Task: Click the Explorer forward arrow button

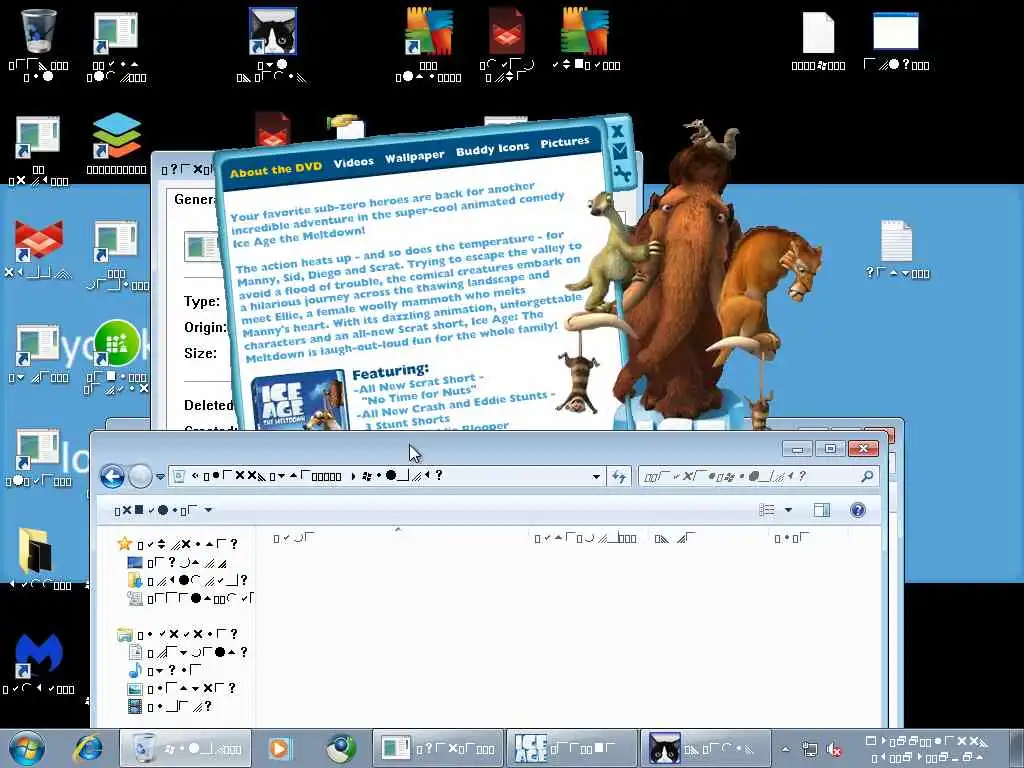Action: (x=140, y=476)
